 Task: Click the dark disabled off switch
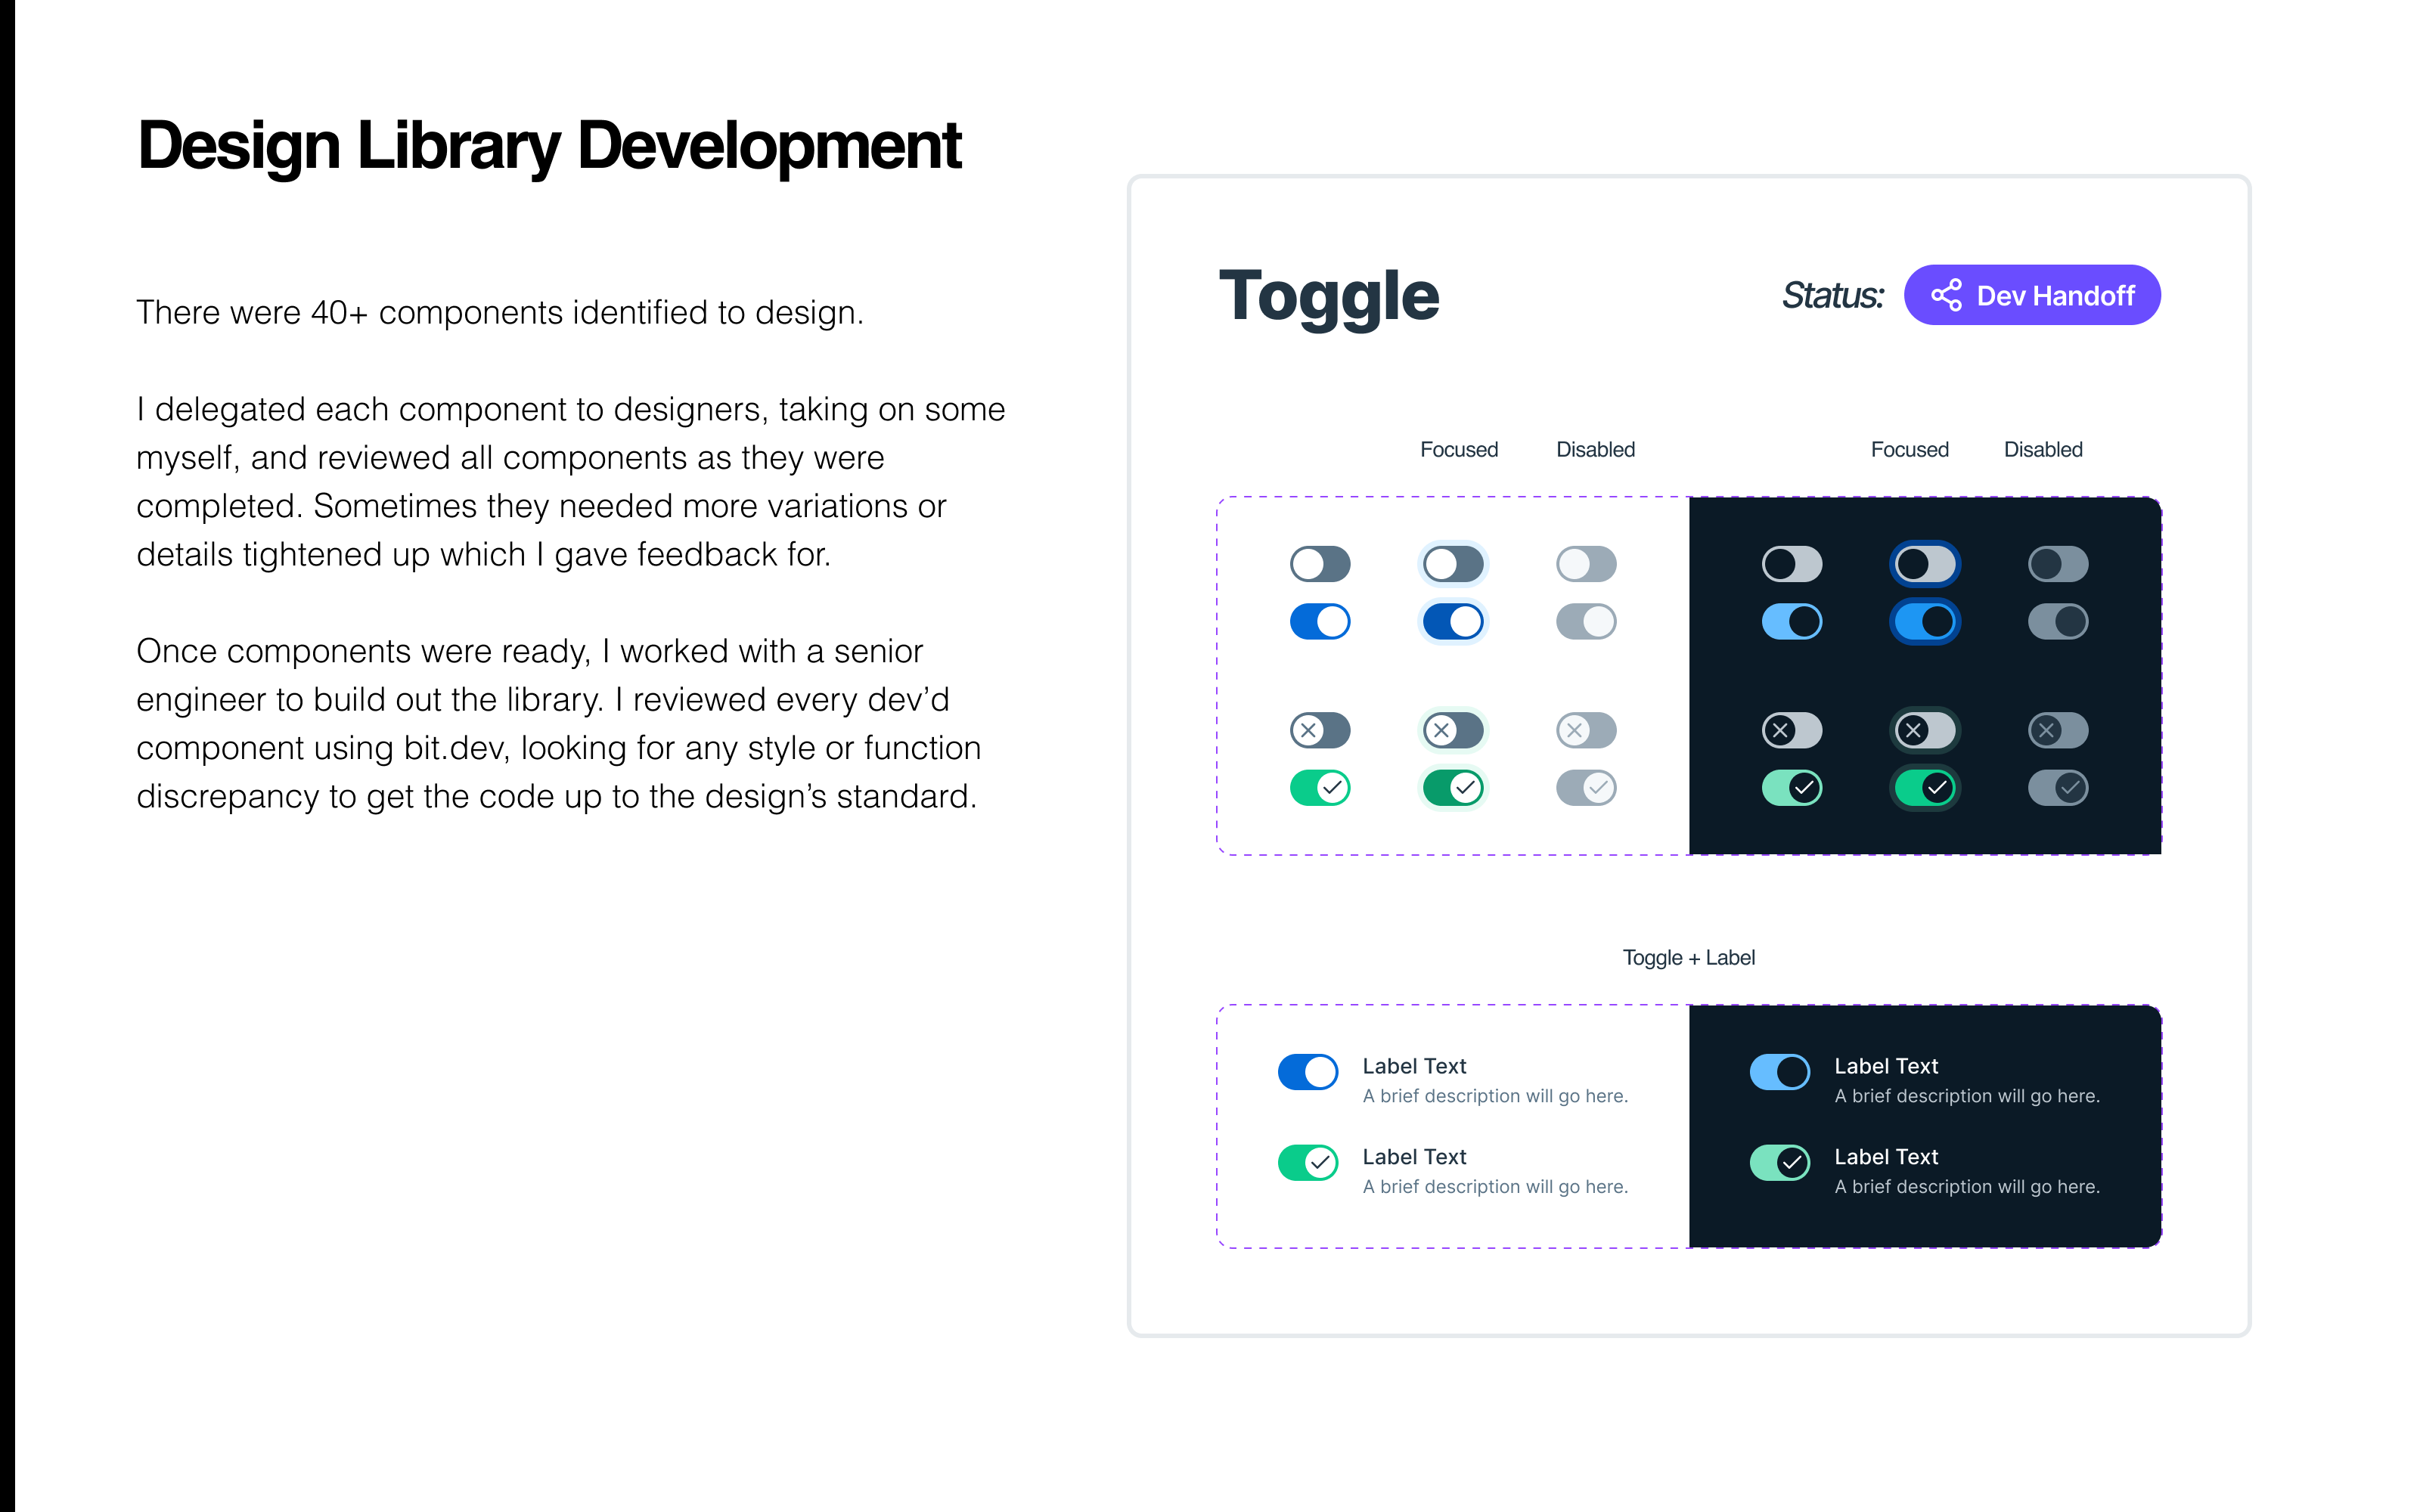tap(2058, 564)
